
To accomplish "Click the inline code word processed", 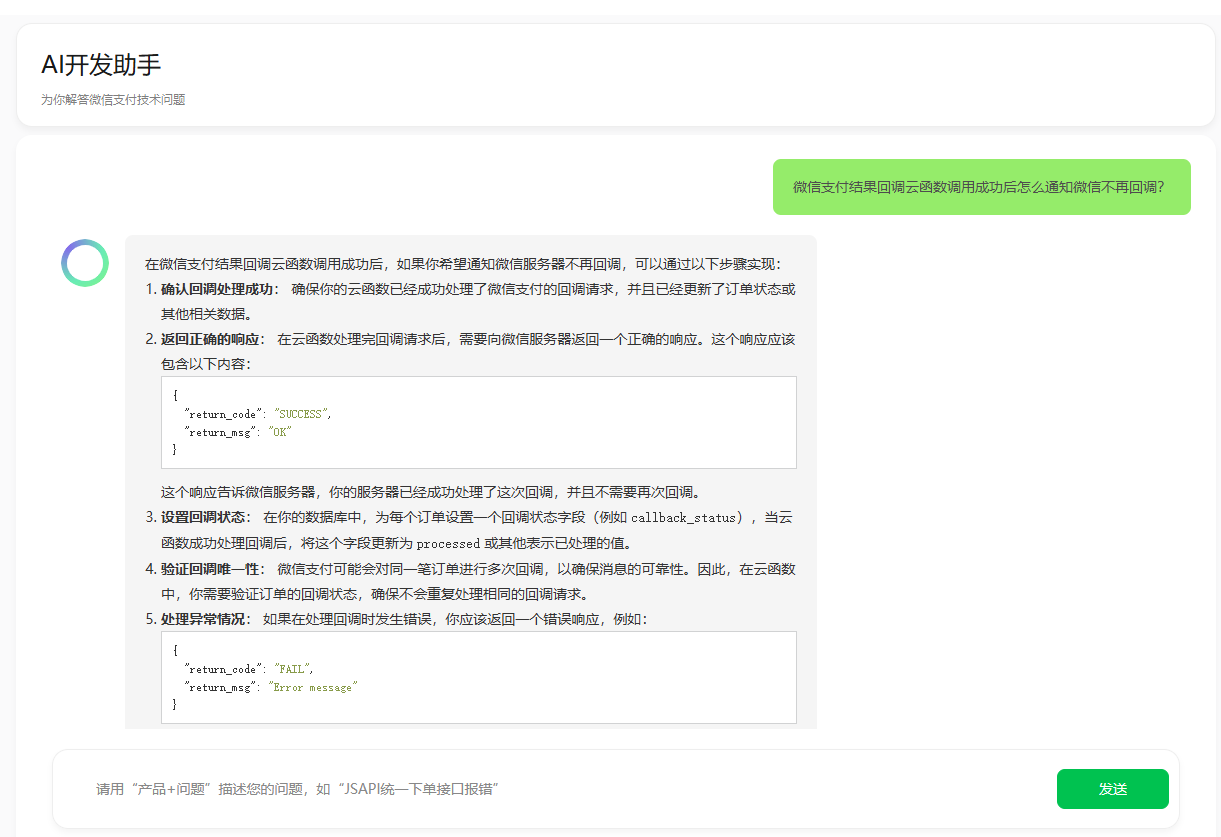I will (448, 544).
